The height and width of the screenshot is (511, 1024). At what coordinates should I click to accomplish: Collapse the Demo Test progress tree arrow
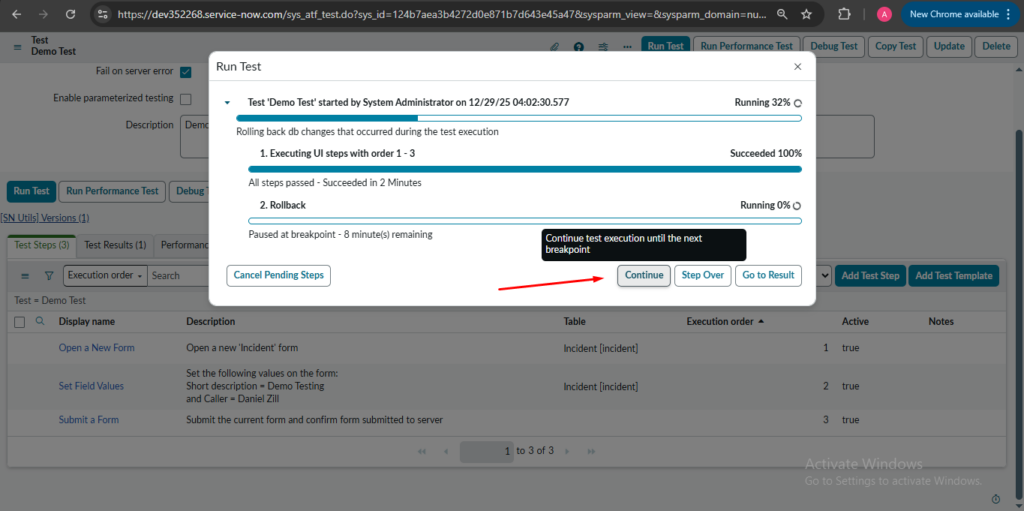pos(227,103)
